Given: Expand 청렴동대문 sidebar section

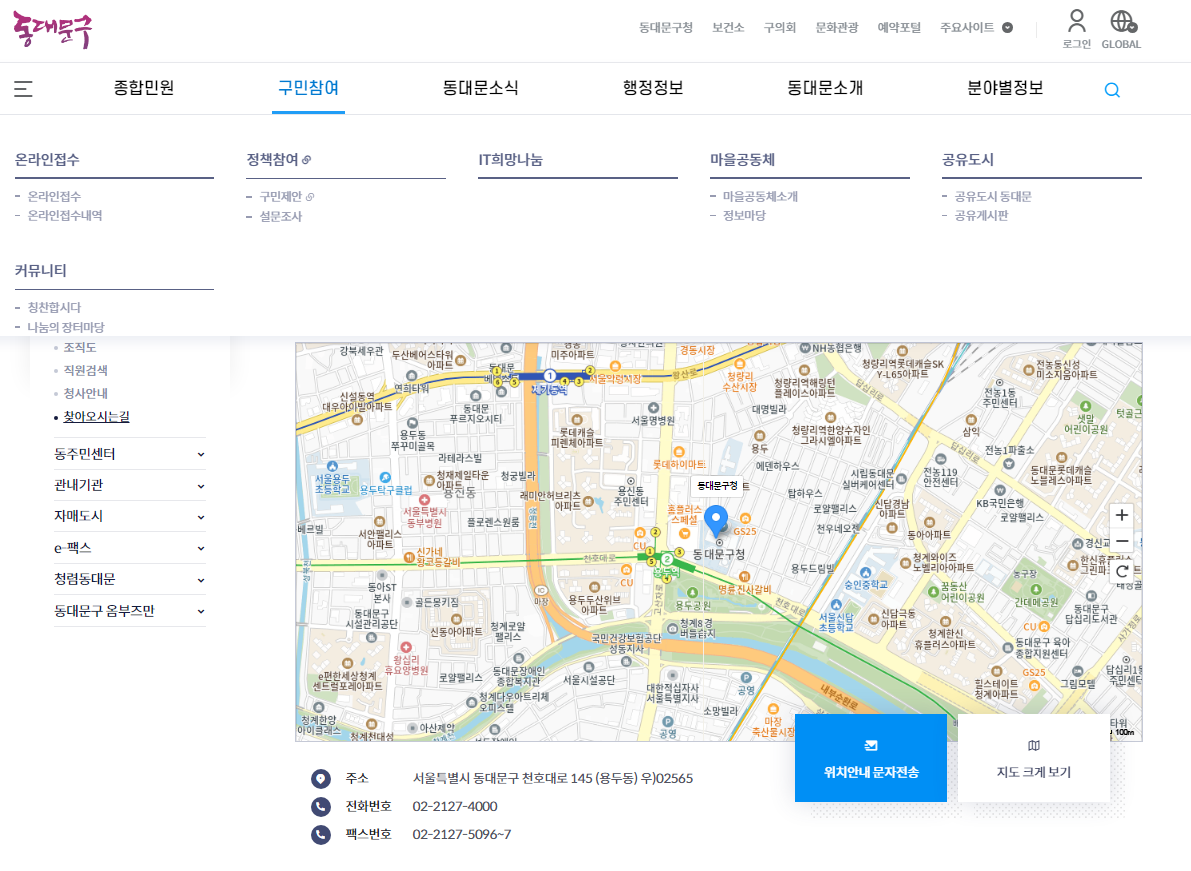Looking at the screenshot, I should [129, 579].
